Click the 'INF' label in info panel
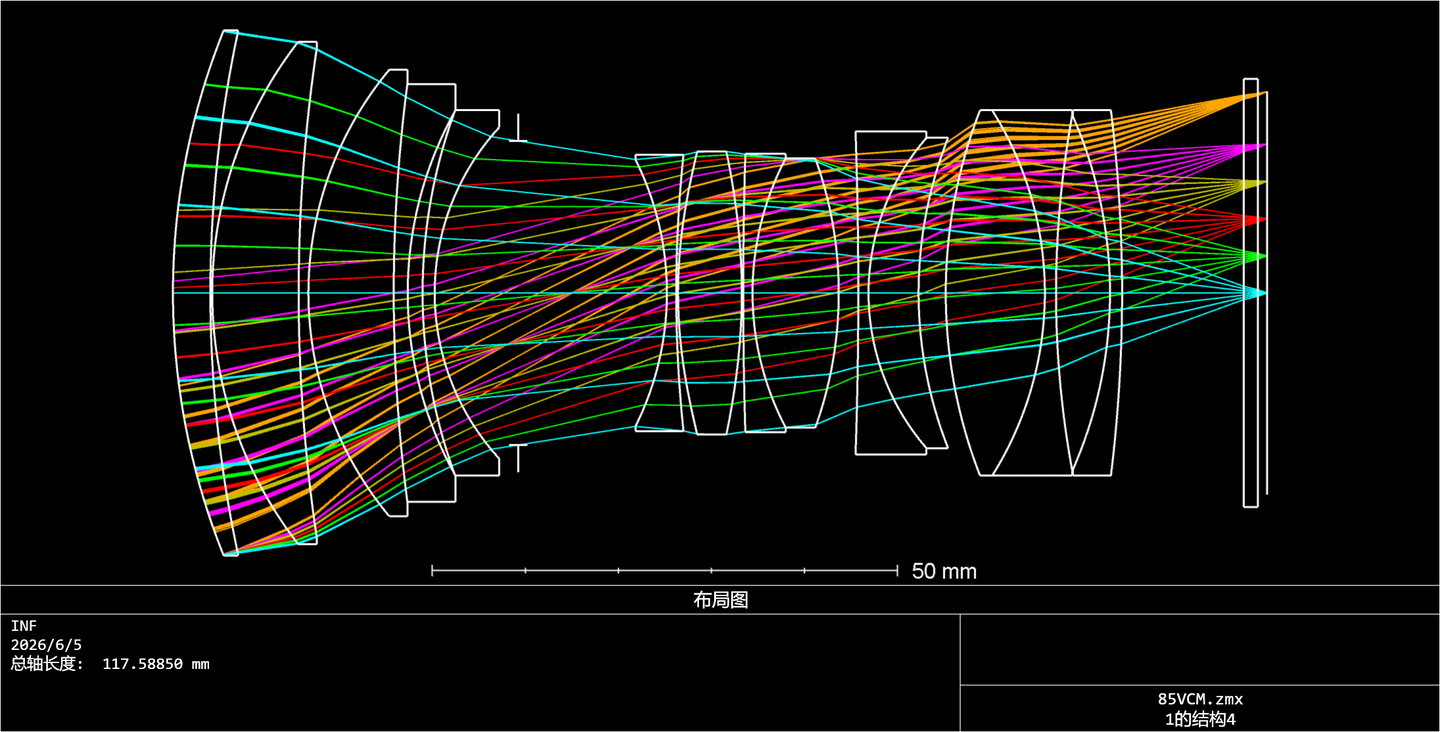 pyautogui.click(x=24, y=626)
